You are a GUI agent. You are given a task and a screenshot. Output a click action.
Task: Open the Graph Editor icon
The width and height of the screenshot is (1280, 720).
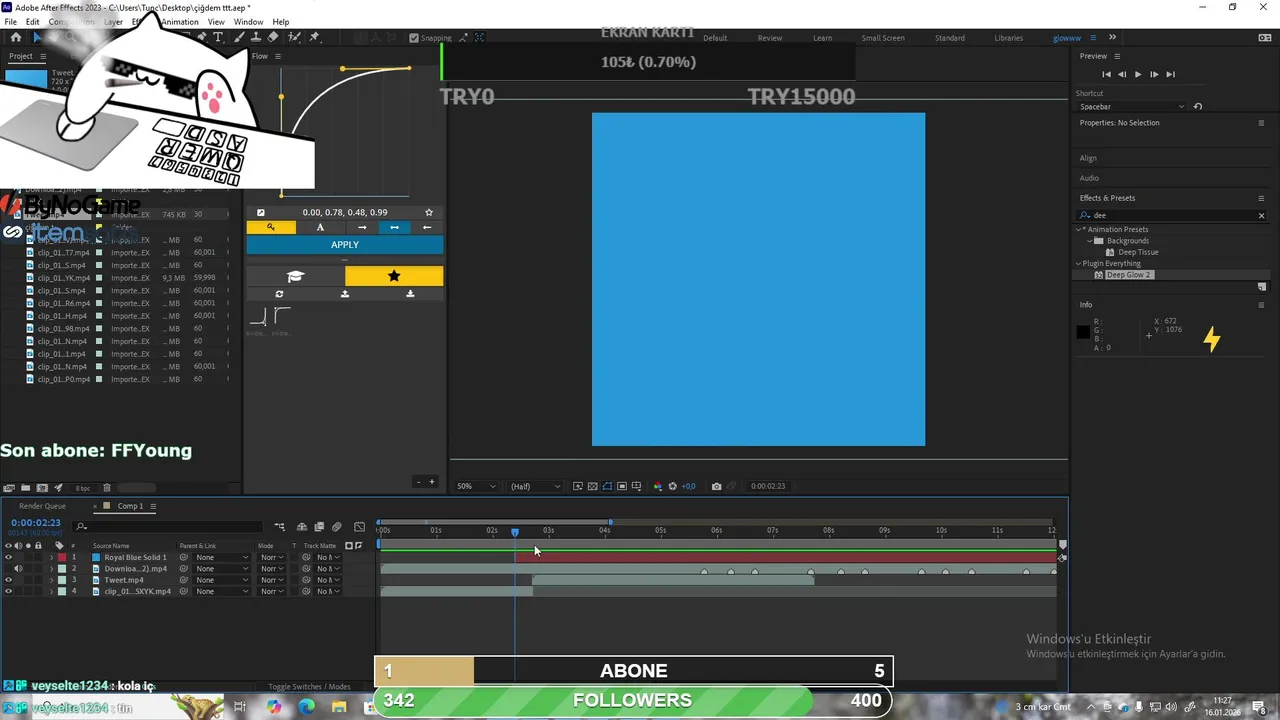coord(359,527)
